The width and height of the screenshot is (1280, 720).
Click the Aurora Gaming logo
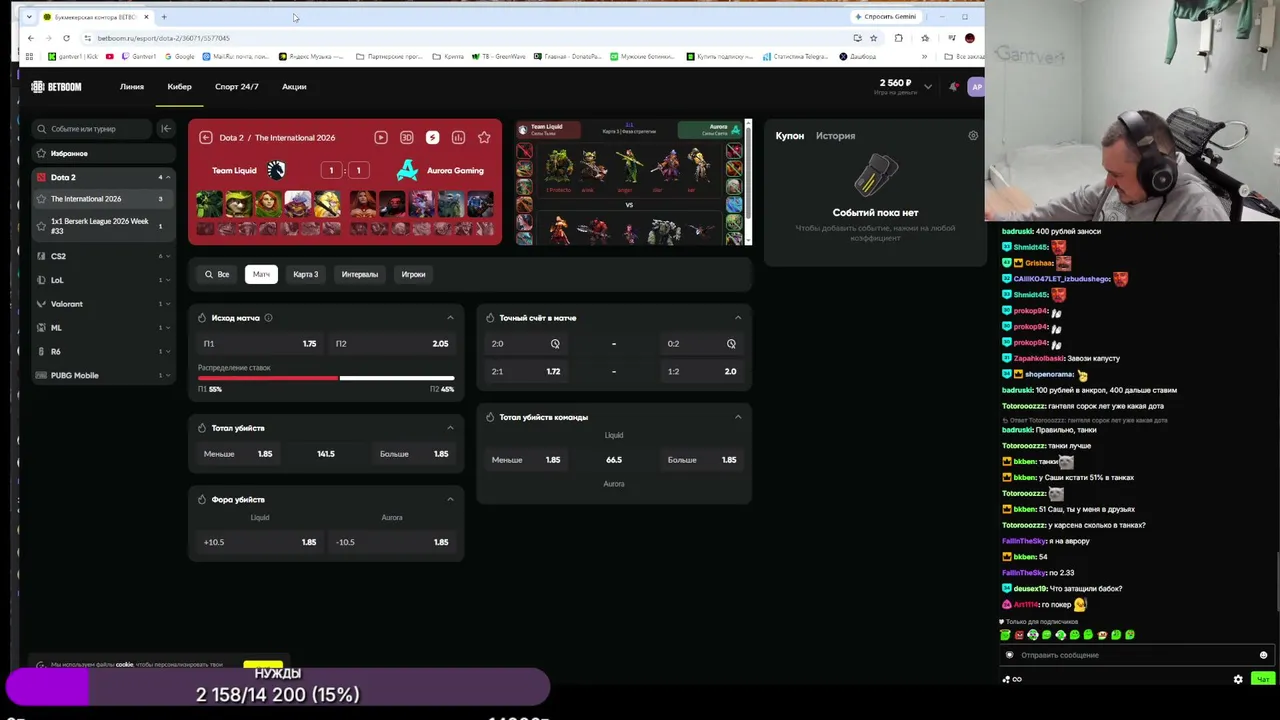click(x=407, y=170)
